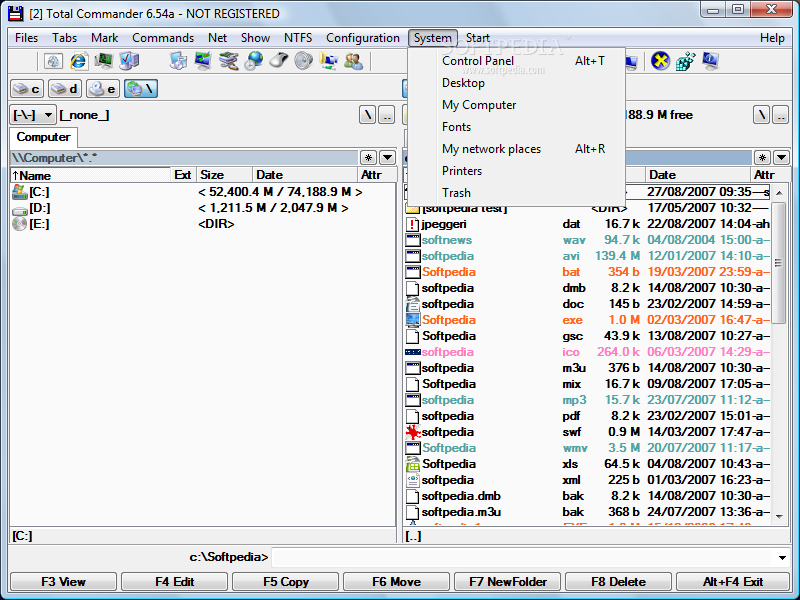
Task: Click the F5 Copy button
Action: pyautogui.click(x=286, y=582)
